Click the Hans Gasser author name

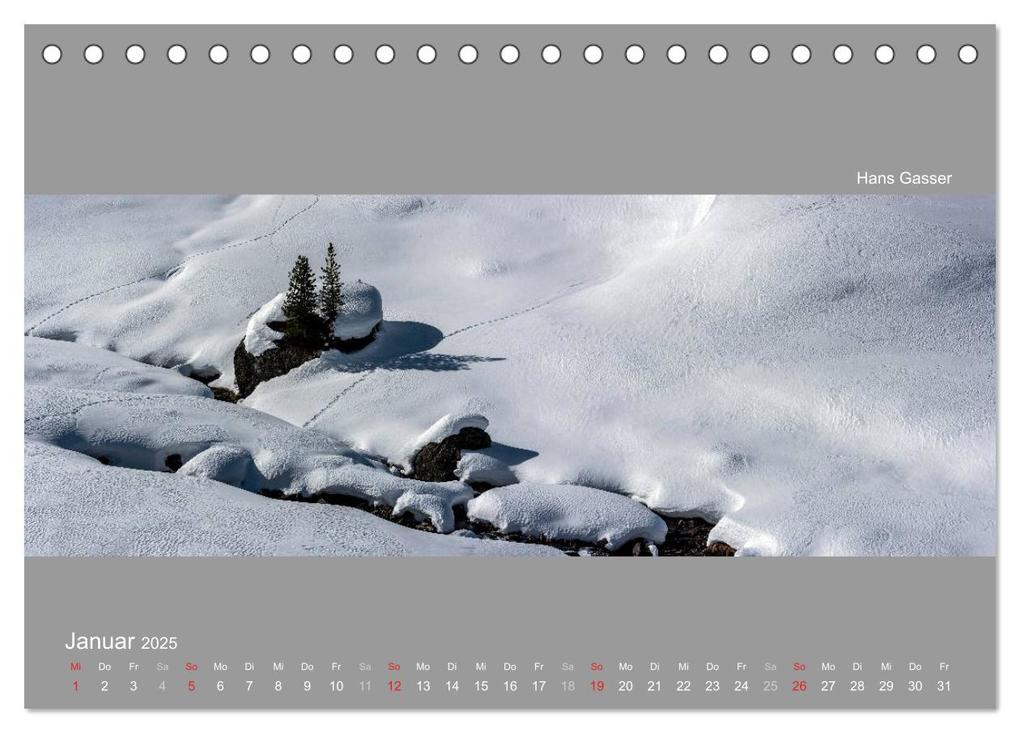(904, 178)
